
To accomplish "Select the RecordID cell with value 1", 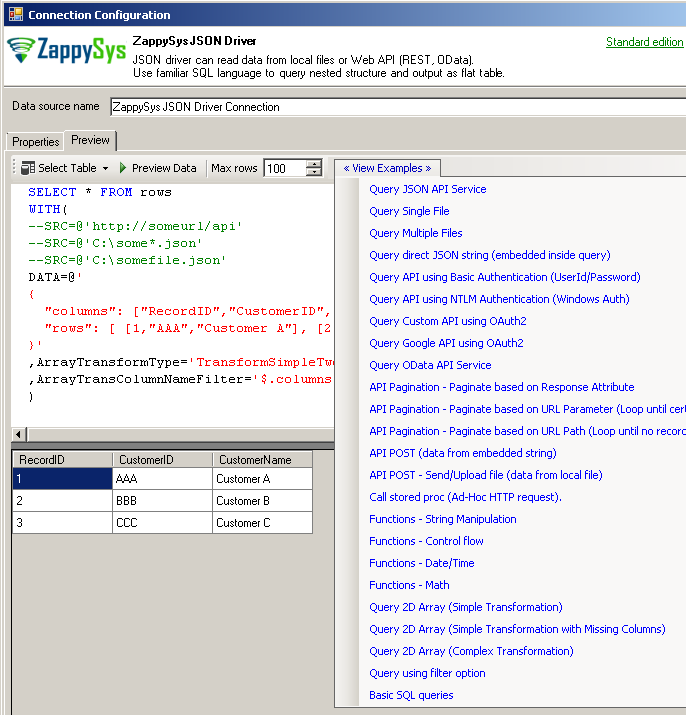I will (62, 479).
